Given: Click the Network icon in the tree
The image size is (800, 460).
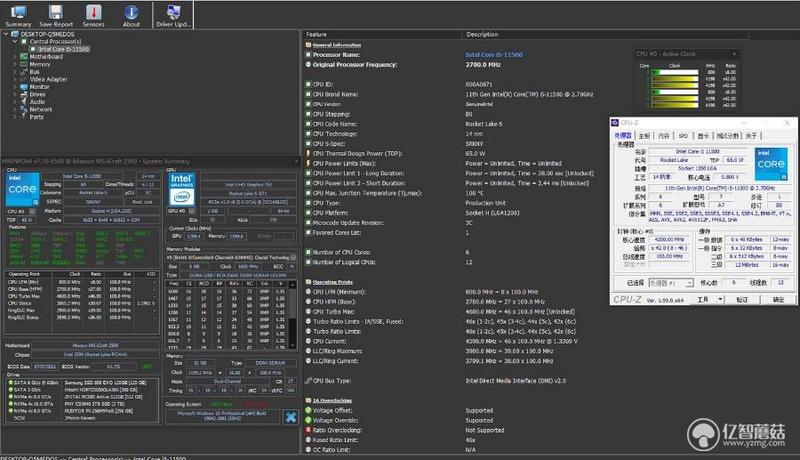Looking at the screenshot, I should click(x=23, y=109).
